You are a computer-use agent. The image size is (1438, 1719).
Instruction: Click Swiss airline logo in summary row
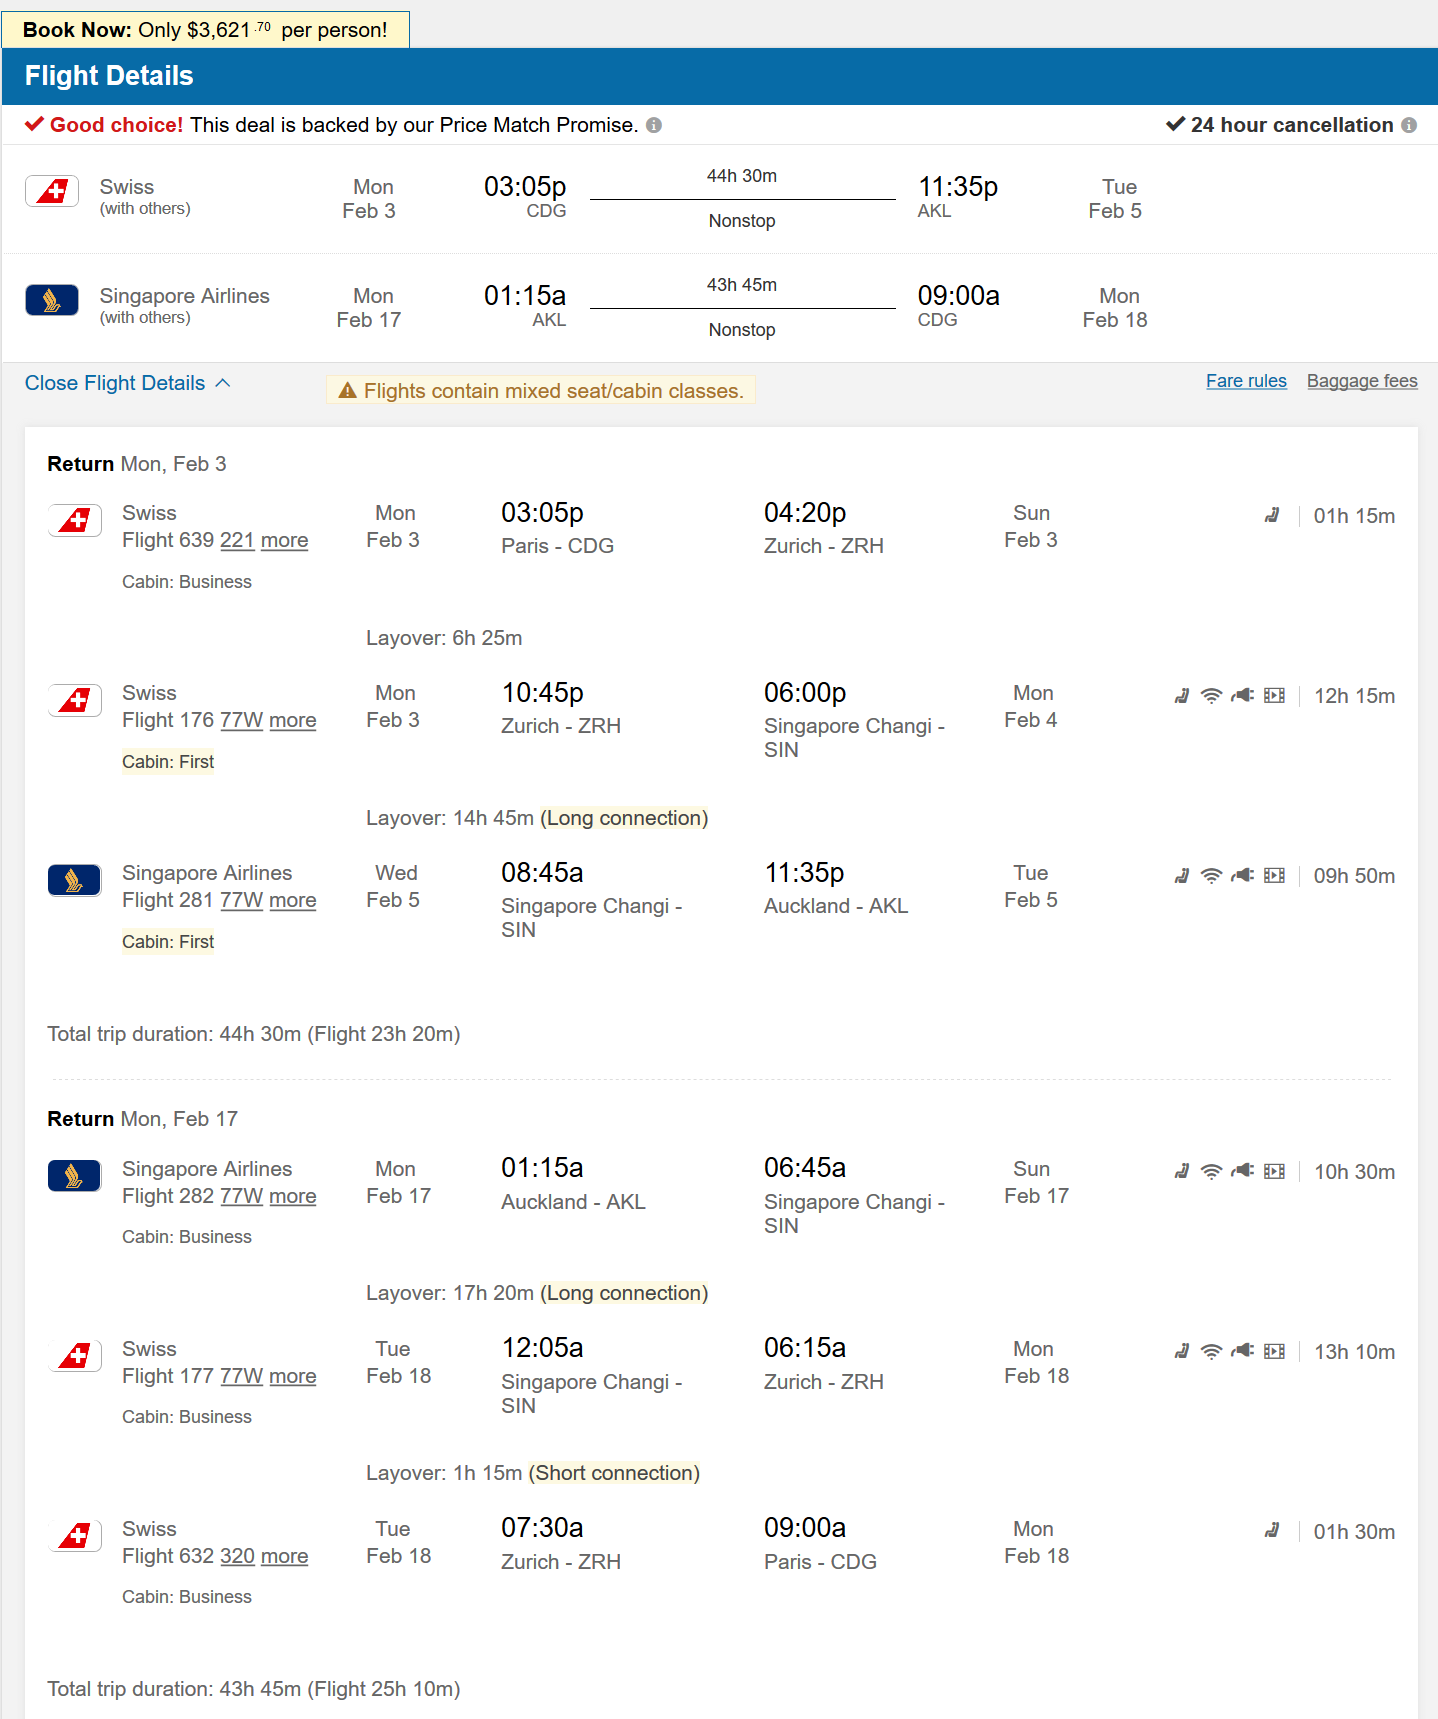point(52,191)
